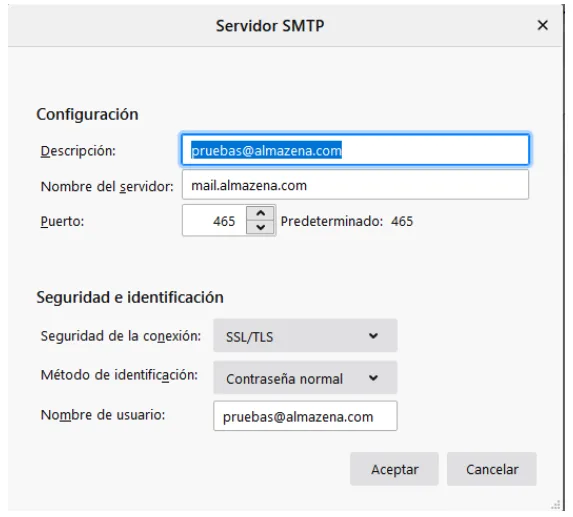Open the Método de identificación dropdown
The width and height of the screenshot is (573, 517).
tap(305, 377)
